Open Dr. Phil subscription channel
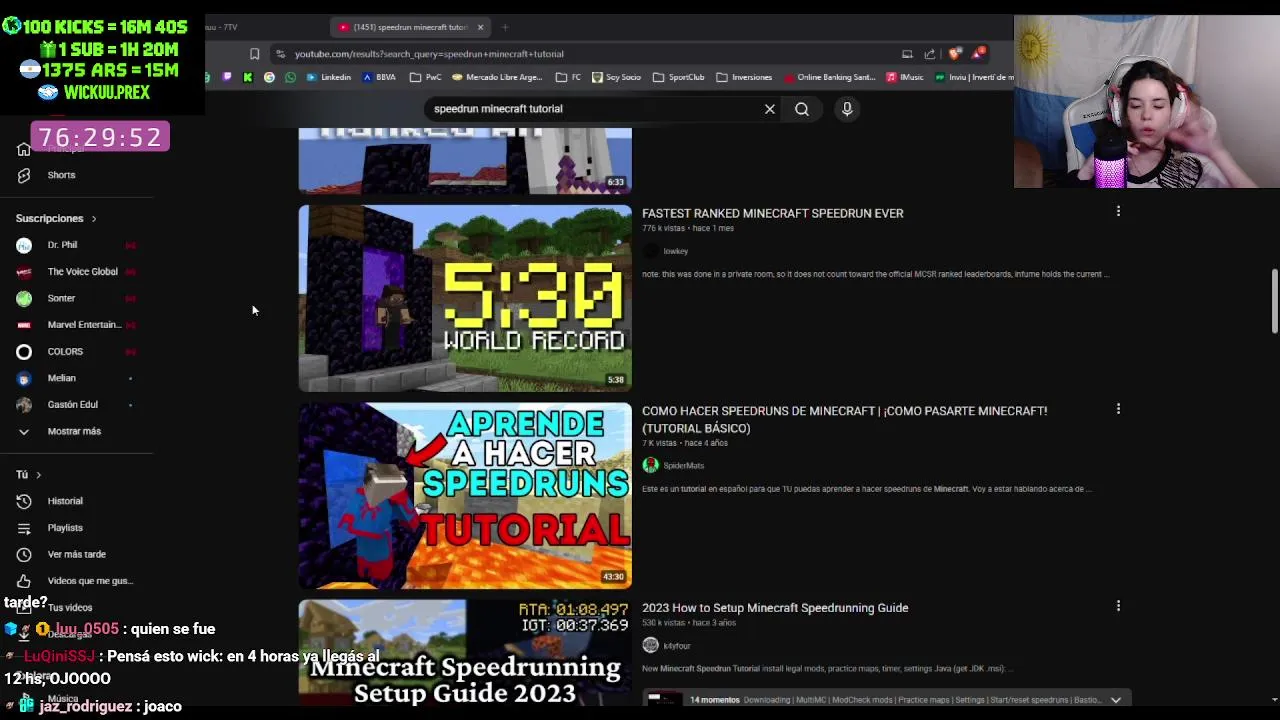Screen dimensions: 1280x720 pos(62,245)
